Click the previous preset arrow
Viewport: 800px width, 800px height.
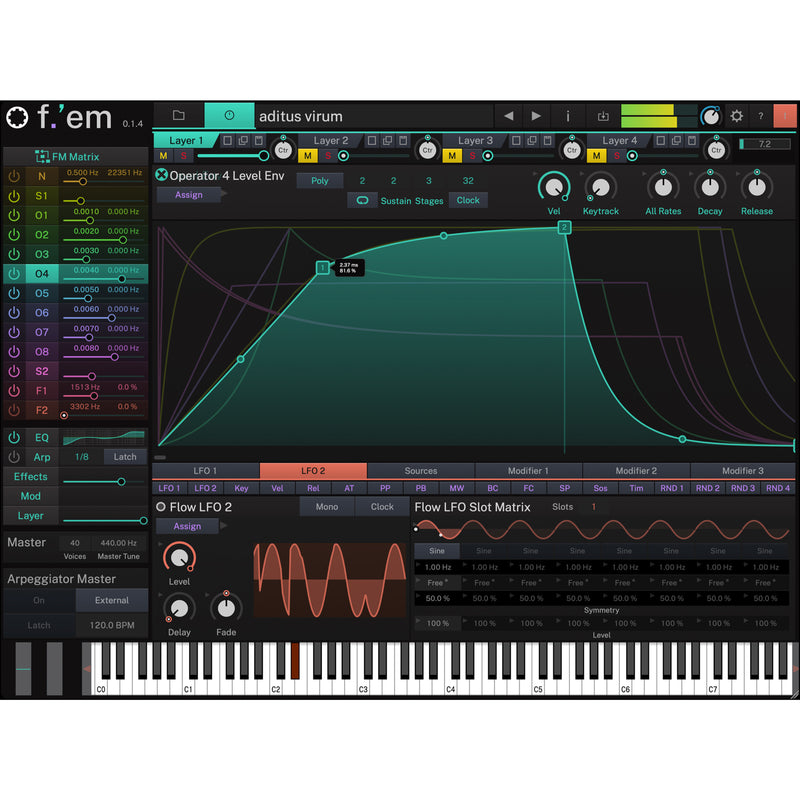(x=508, y=116)
